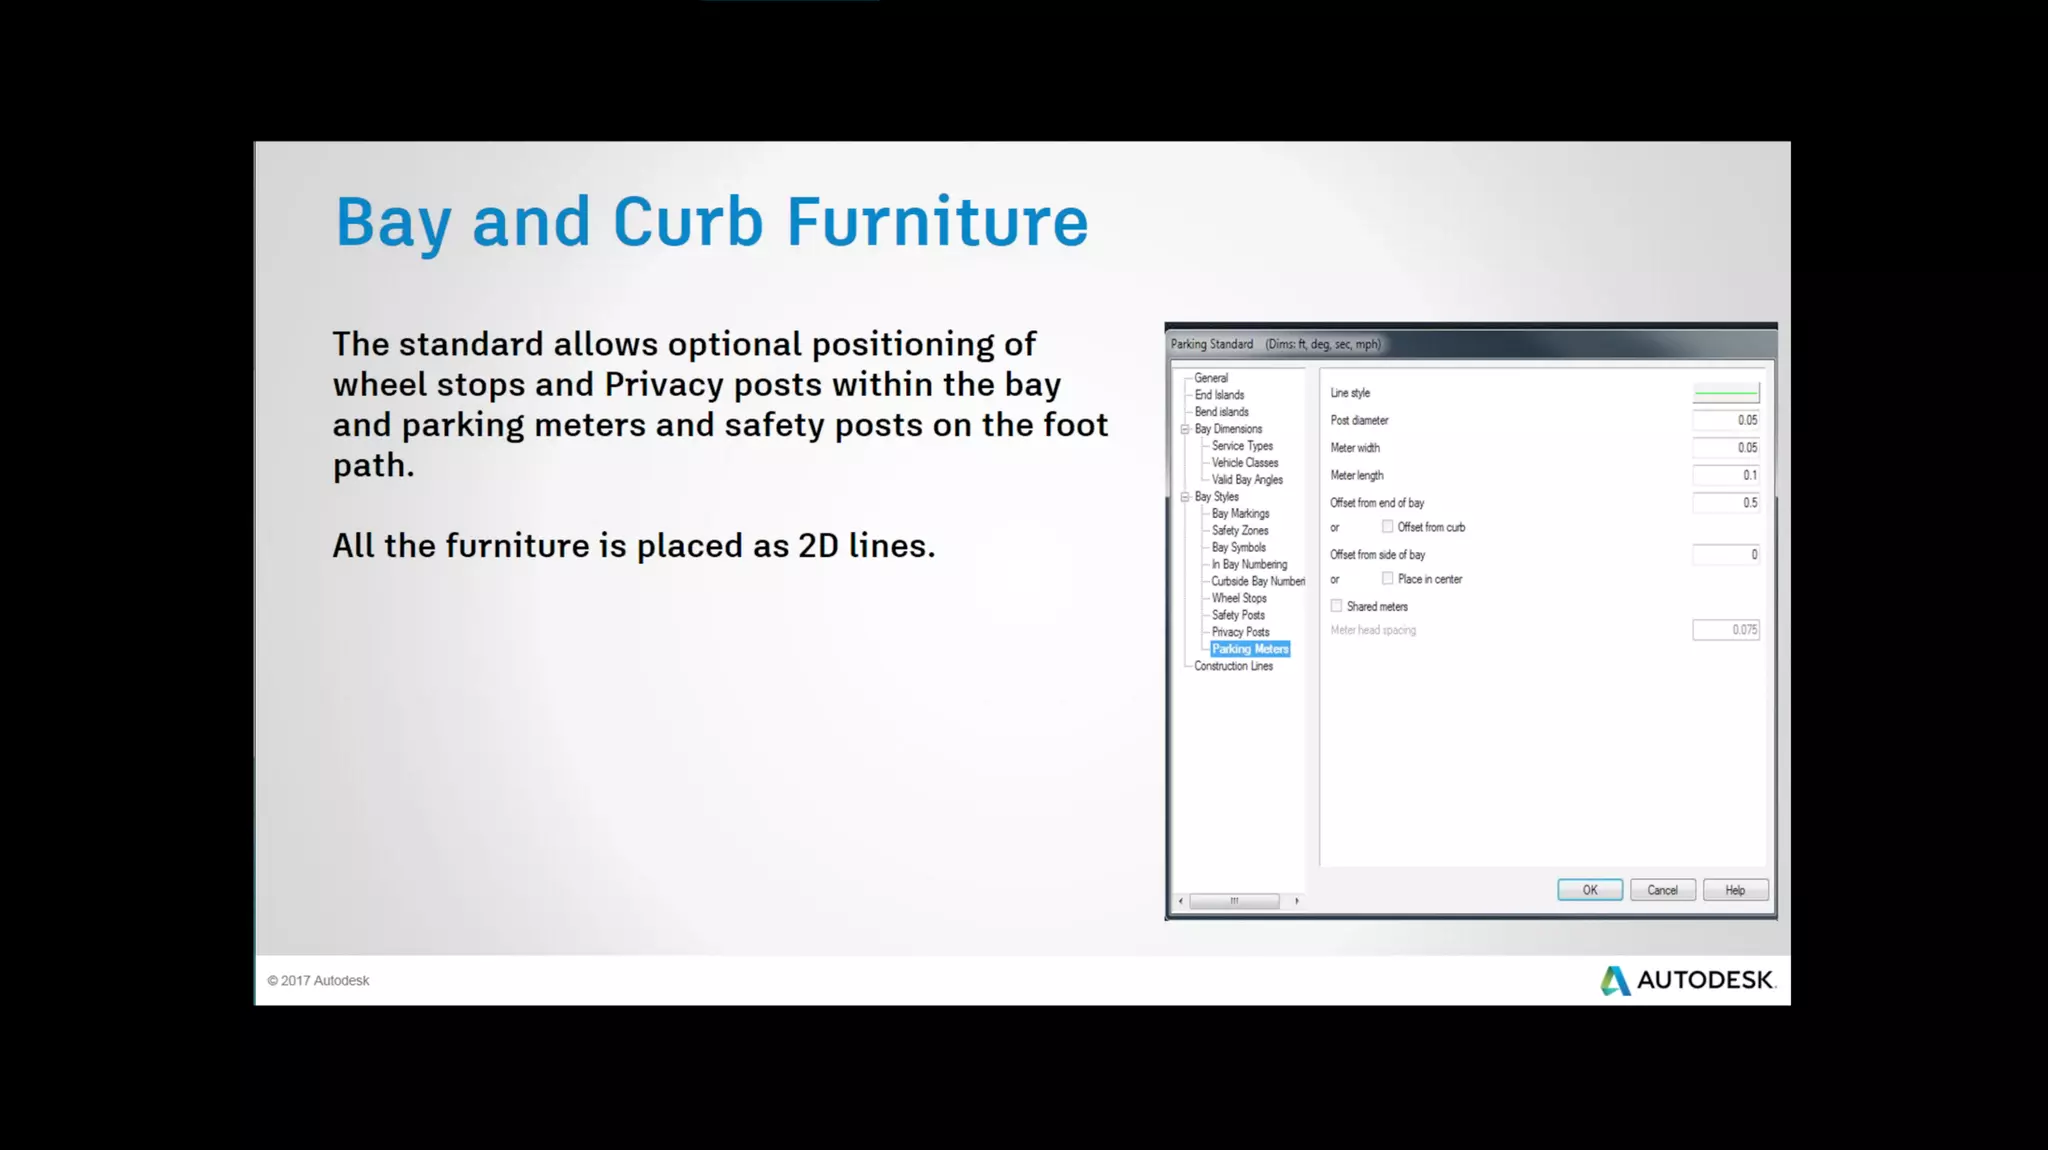Collapse the Bay Dimensions tree node
2048x1150 pixels.
point(1185,429)
